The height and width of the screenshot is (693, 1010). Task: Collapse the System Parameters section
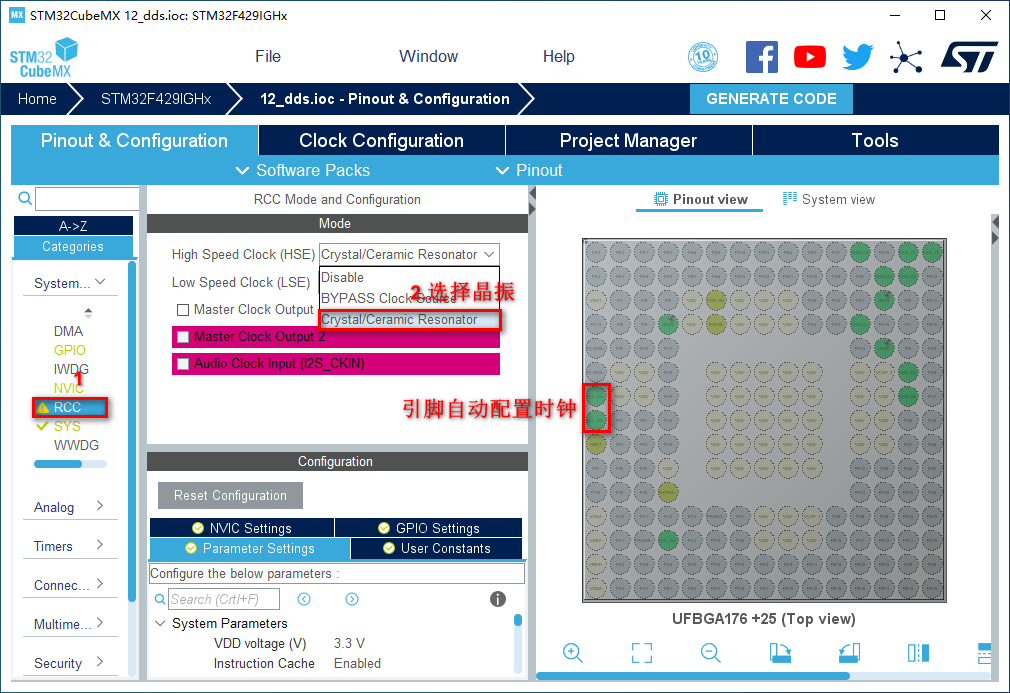[161, 623]
